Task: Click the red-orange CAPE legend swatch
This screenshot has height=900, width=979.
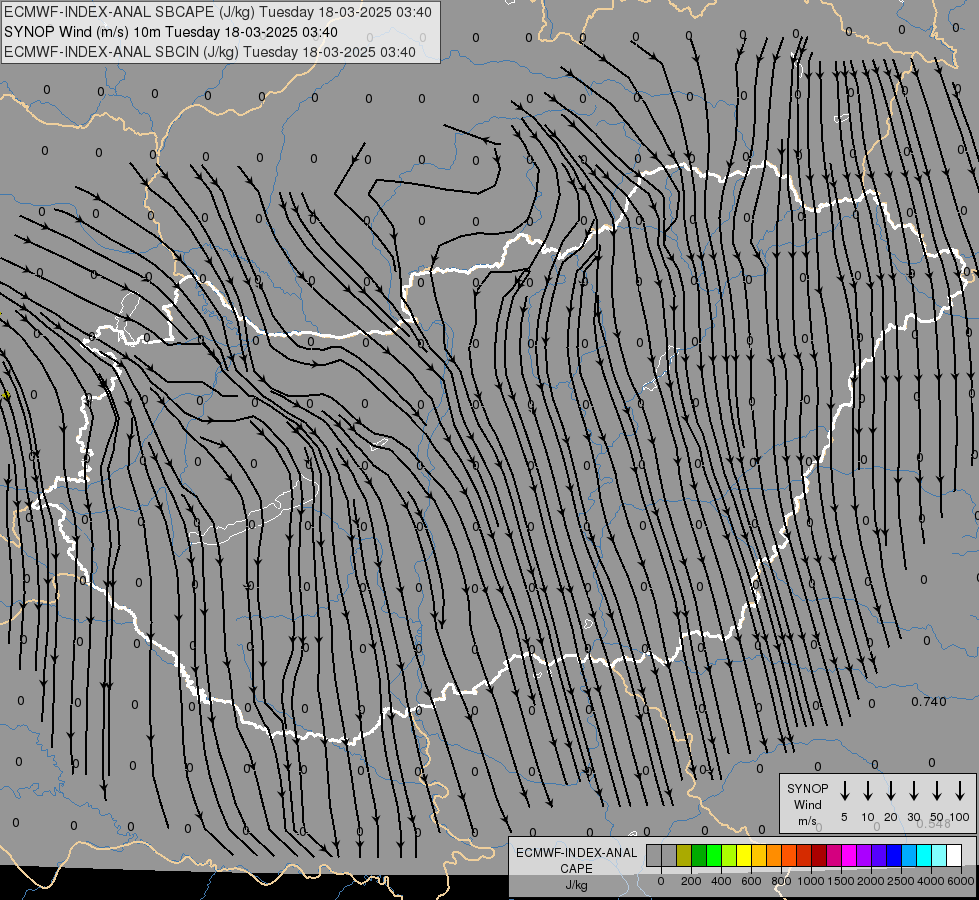Action: 789,855
